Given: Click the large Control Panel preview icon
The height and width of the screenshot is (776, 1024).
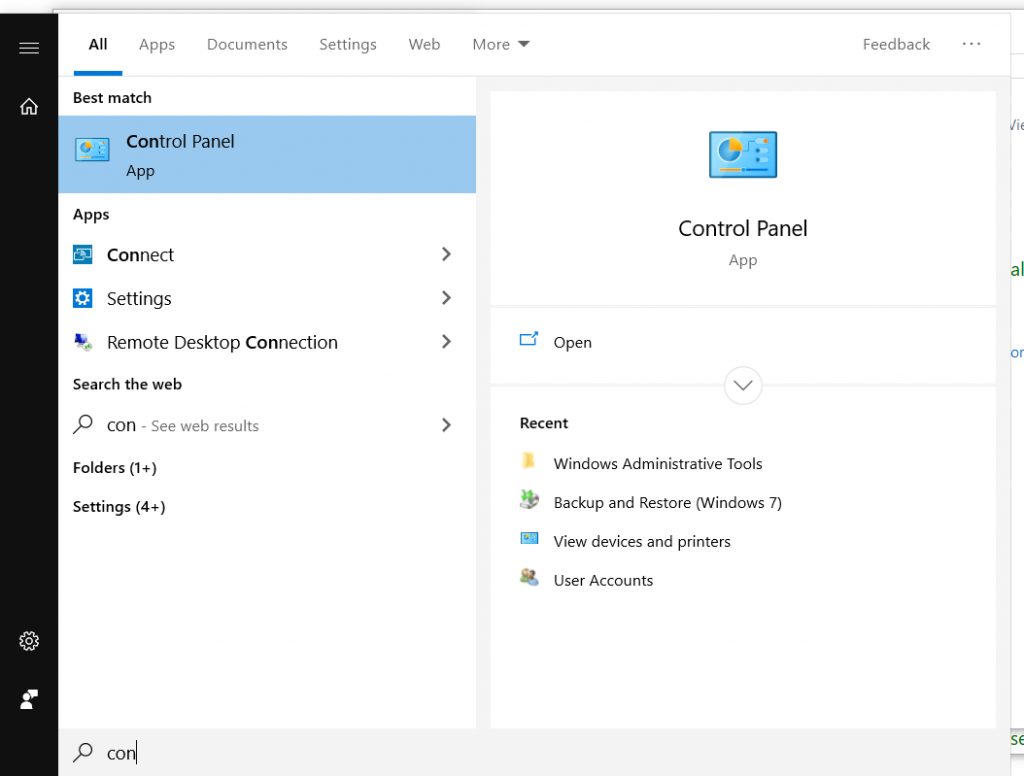Looking at the screenshot, I should click(743, 154).
